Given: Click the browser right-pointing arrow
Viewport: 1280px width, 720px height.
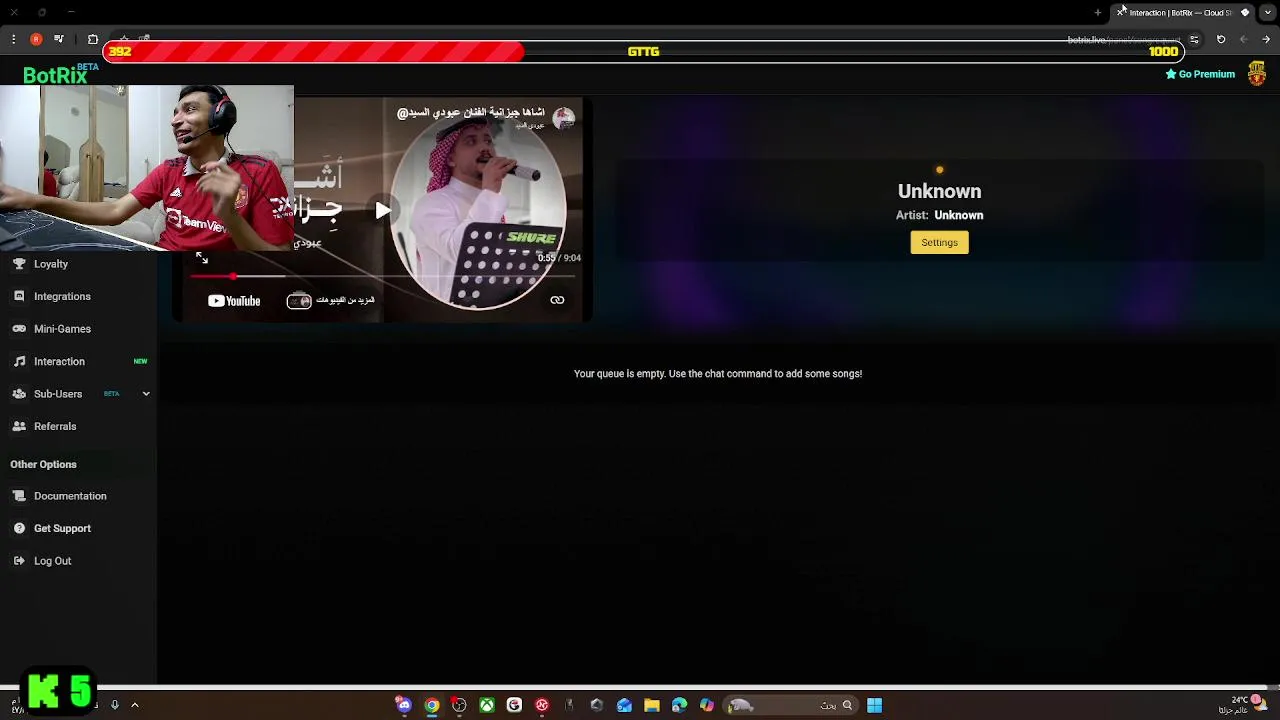Looking at the screenshot, I should tap(1266, 39).
